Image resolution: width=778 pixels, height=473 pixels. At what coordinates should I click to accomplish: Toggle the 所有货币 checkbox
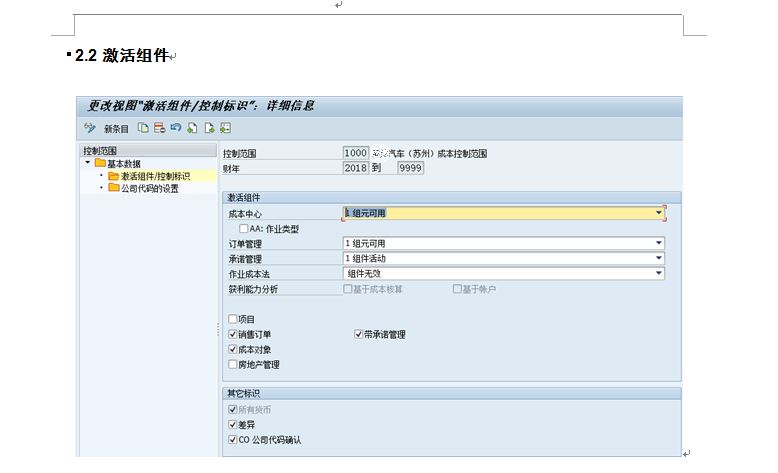tap(233, 409)
